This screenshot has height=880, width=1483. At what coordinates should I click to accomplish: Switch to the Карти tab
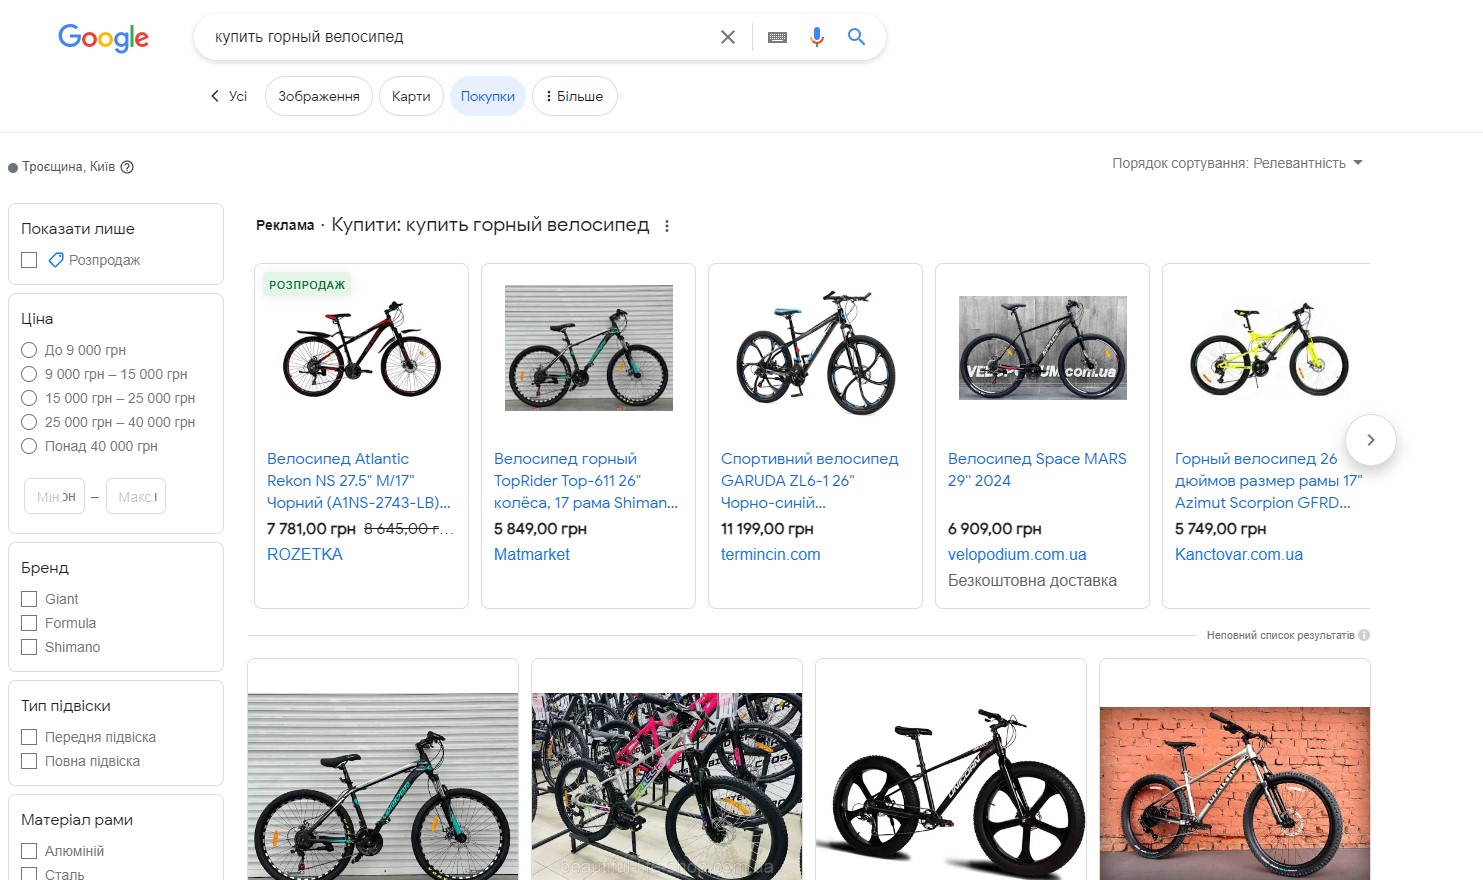411,97
